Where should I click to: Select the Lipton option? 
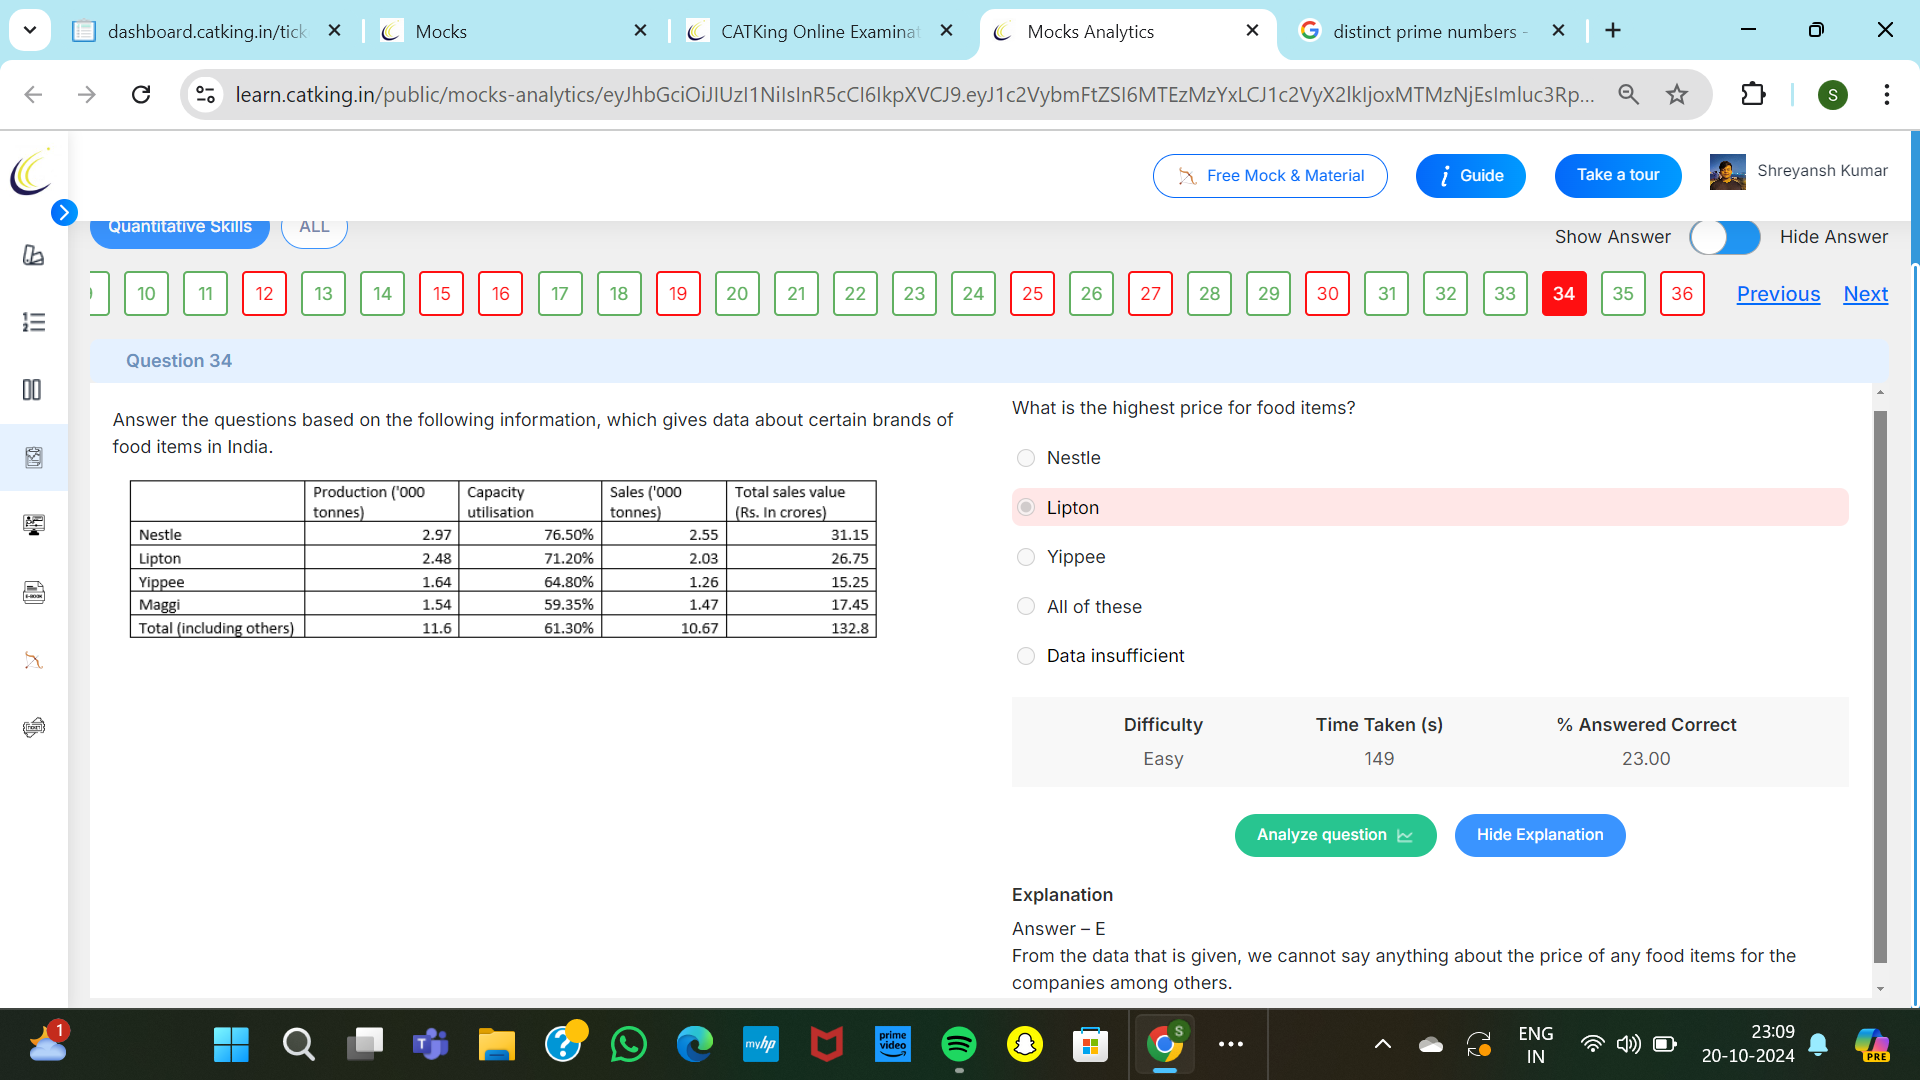tap(1026, 507)
